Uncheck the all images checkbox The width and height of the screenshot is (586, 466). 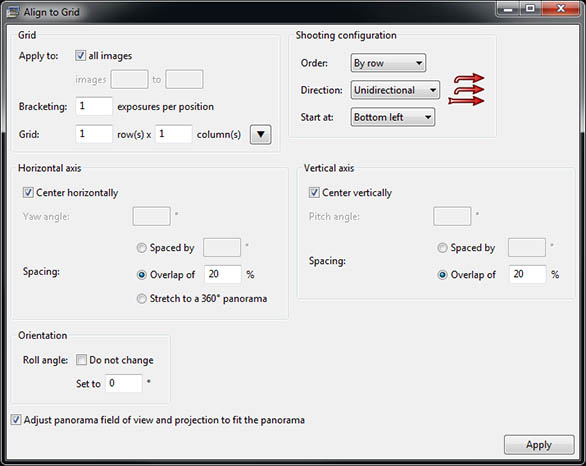click(x=80, y=56)
